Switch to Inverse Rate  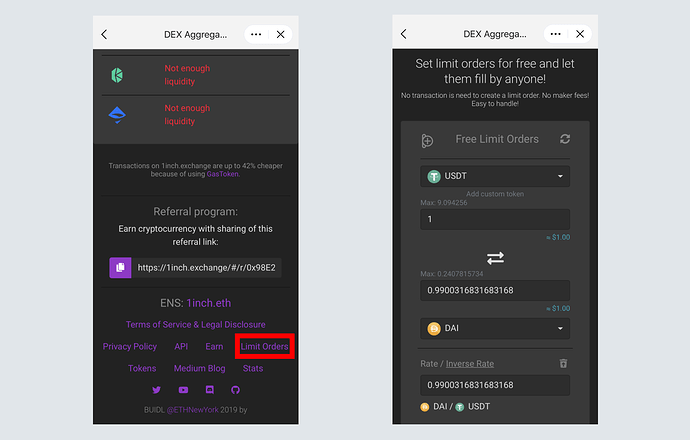470,364
